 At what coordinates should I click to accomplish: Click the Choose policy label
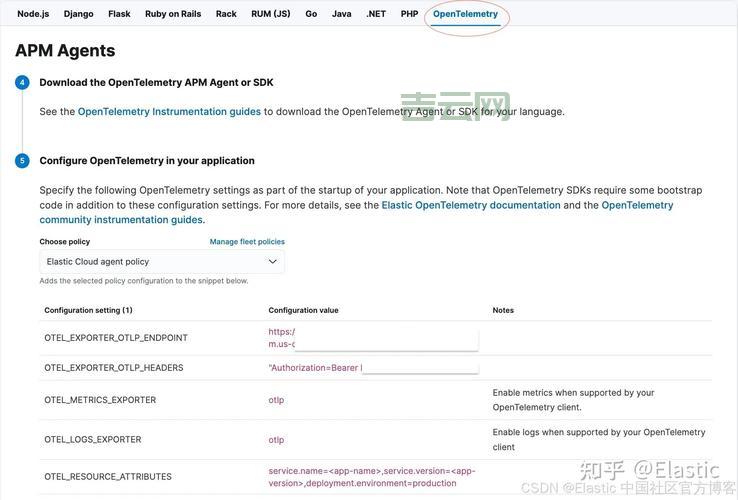click(65, 242)
